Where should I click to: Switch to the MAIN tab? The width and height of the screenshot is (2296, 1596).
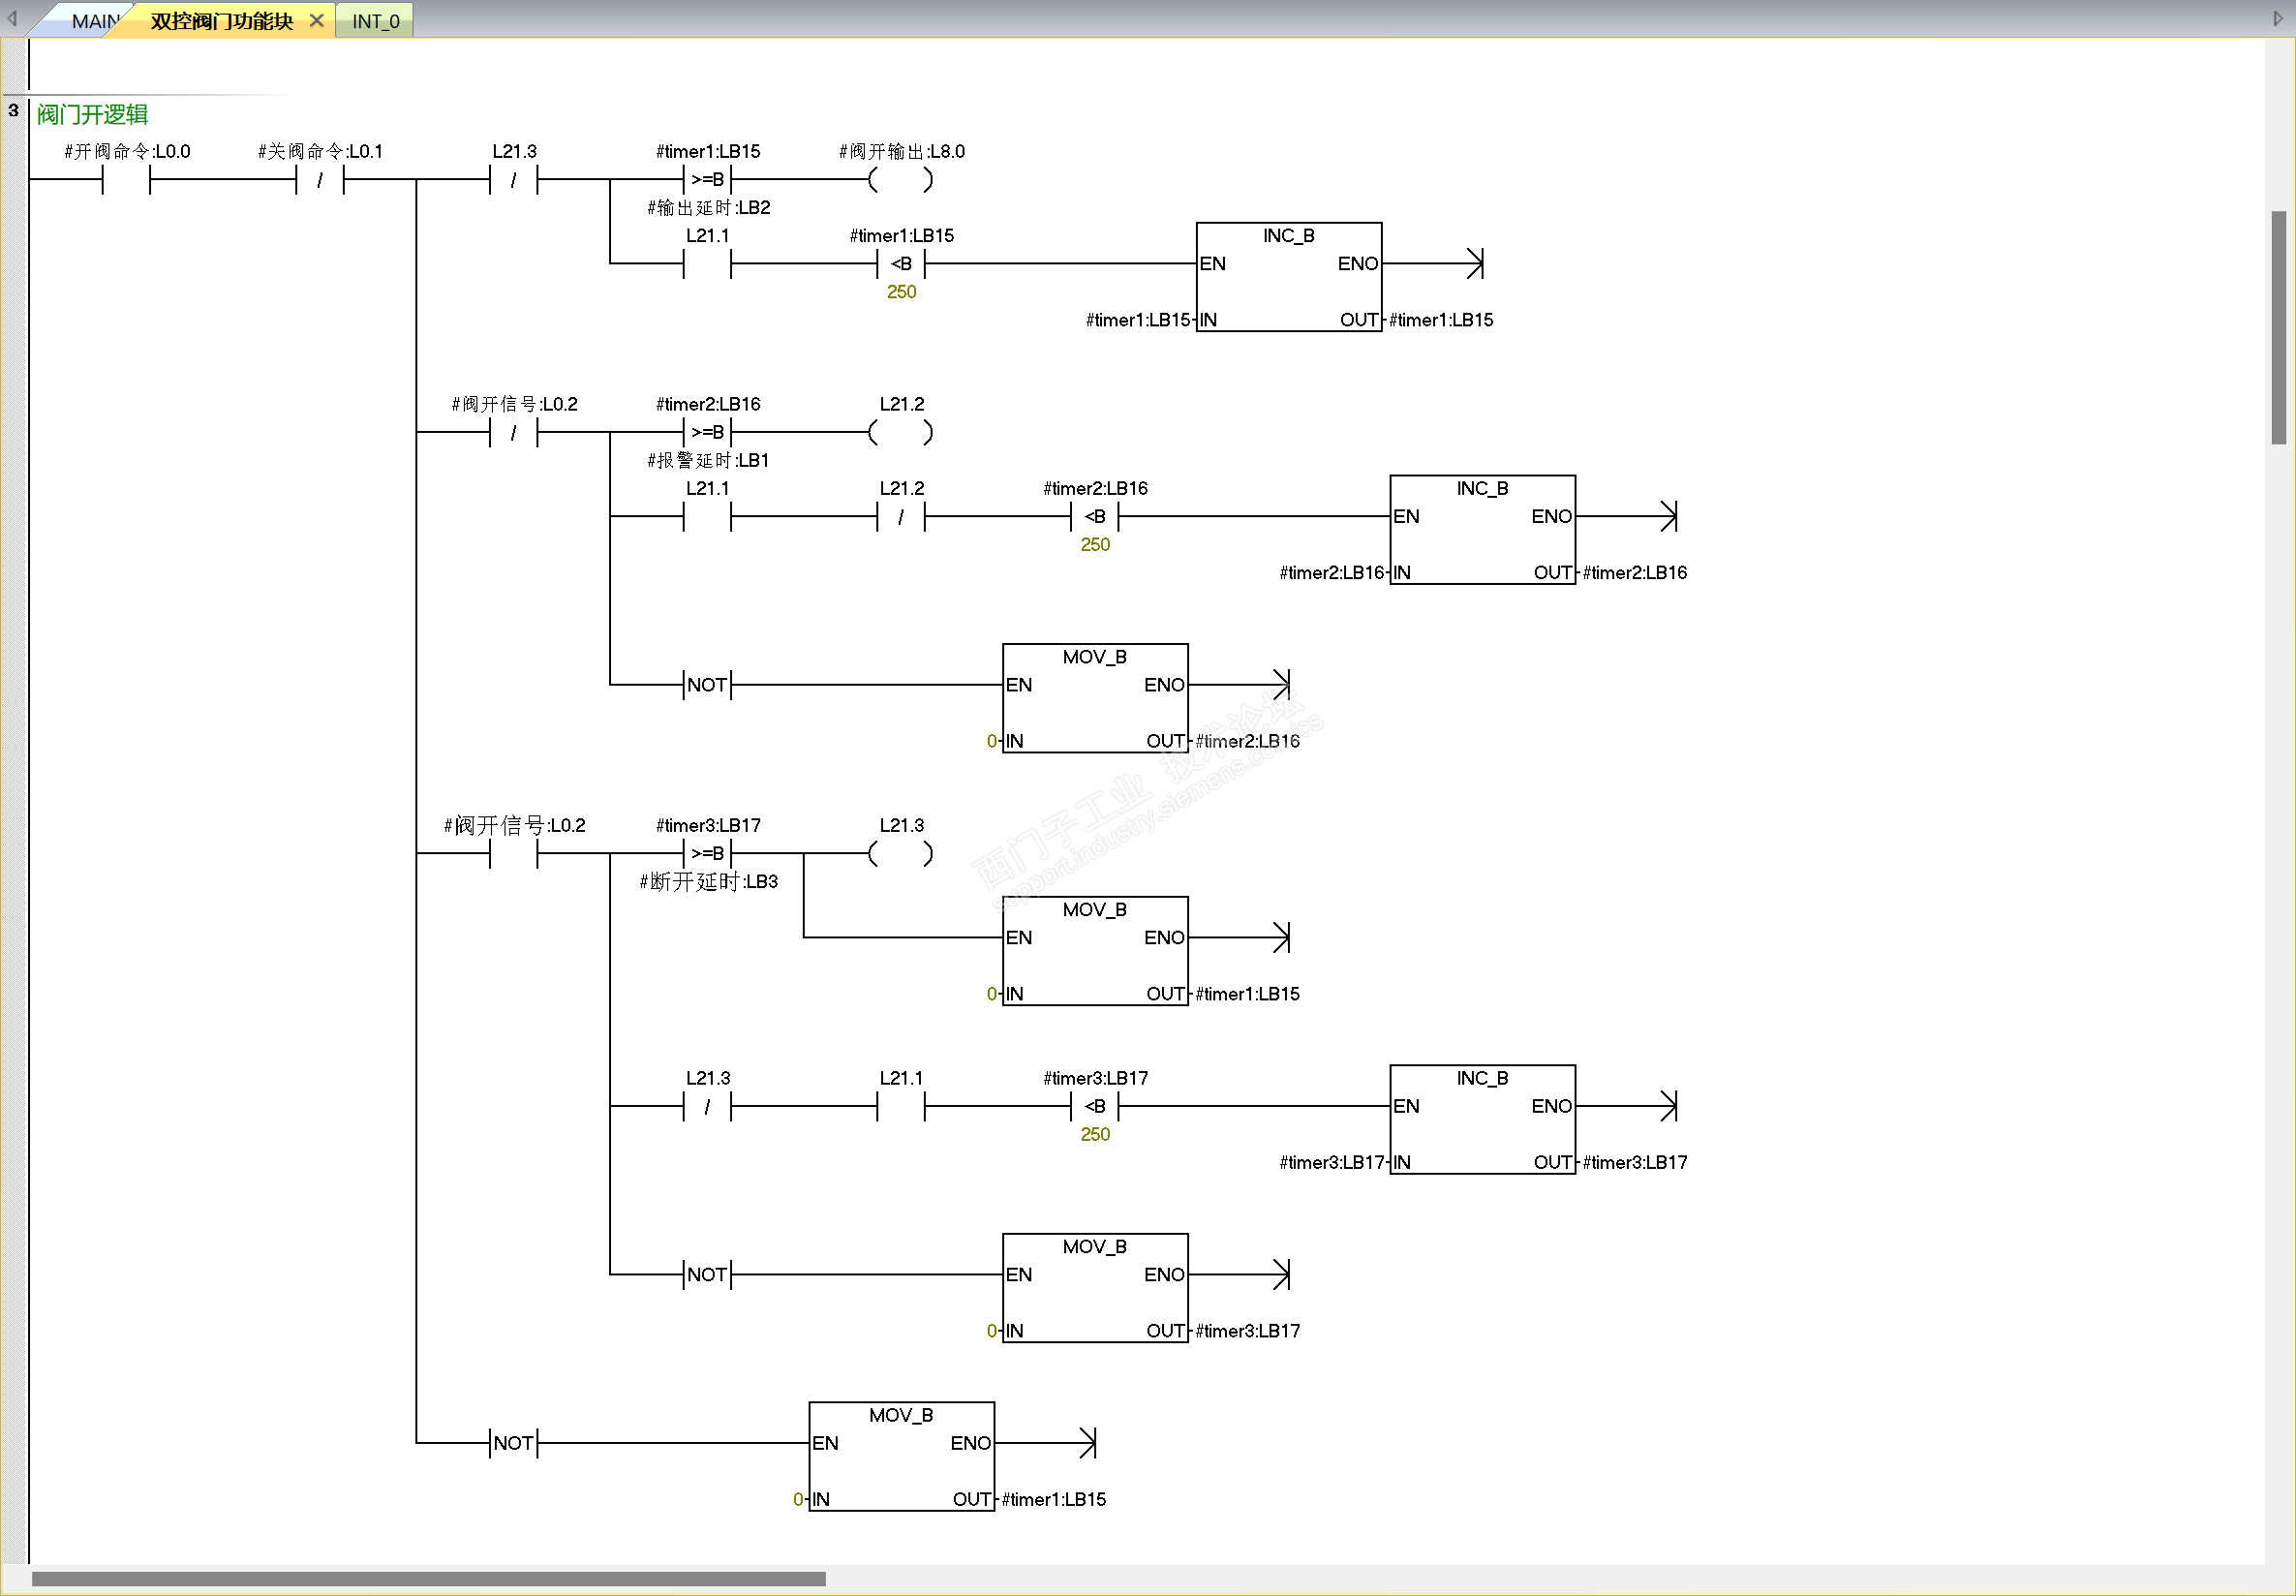click(94, 21)
